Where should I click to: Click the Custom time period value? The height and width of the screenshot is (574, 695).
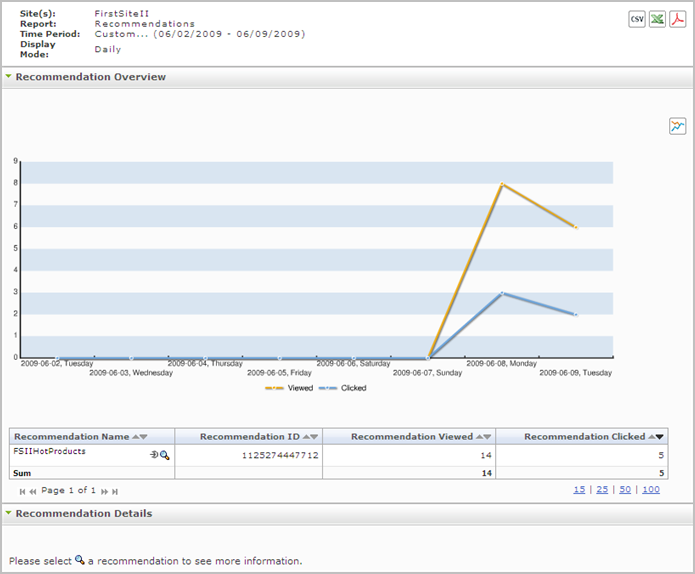click(200, 34)
